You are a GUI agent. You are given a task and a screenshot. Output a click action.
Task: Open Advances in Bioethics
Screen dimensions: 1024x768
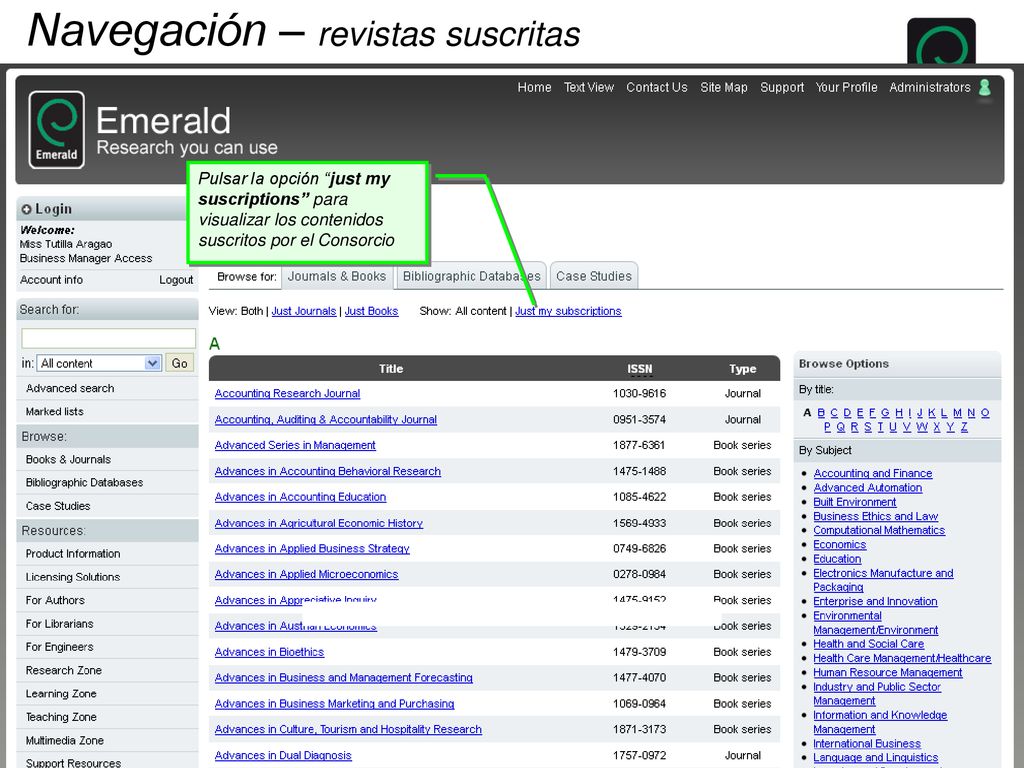point(270,652)
